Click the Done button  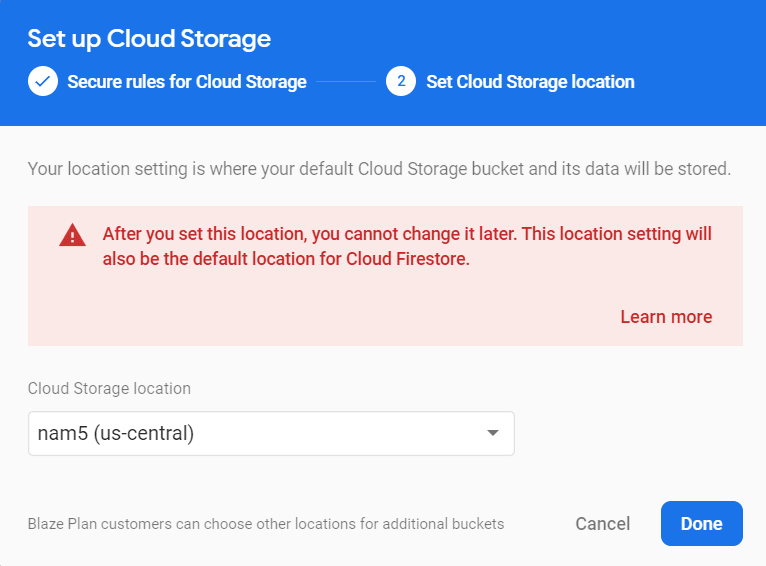[702, 524]
